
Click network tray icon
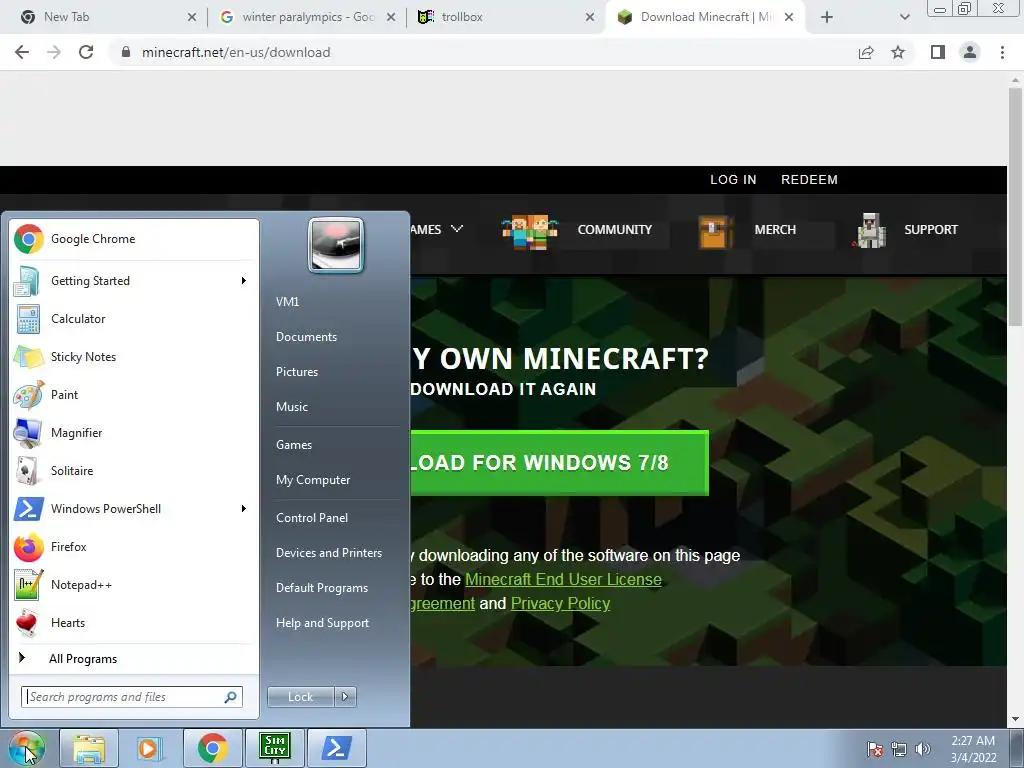pos(899,749)
